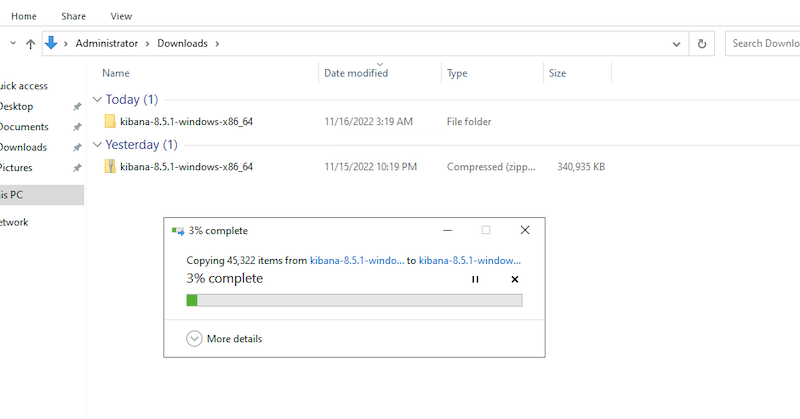Open the source kibana-8.5.1-windo... link
800x419 pixels.
357,260
